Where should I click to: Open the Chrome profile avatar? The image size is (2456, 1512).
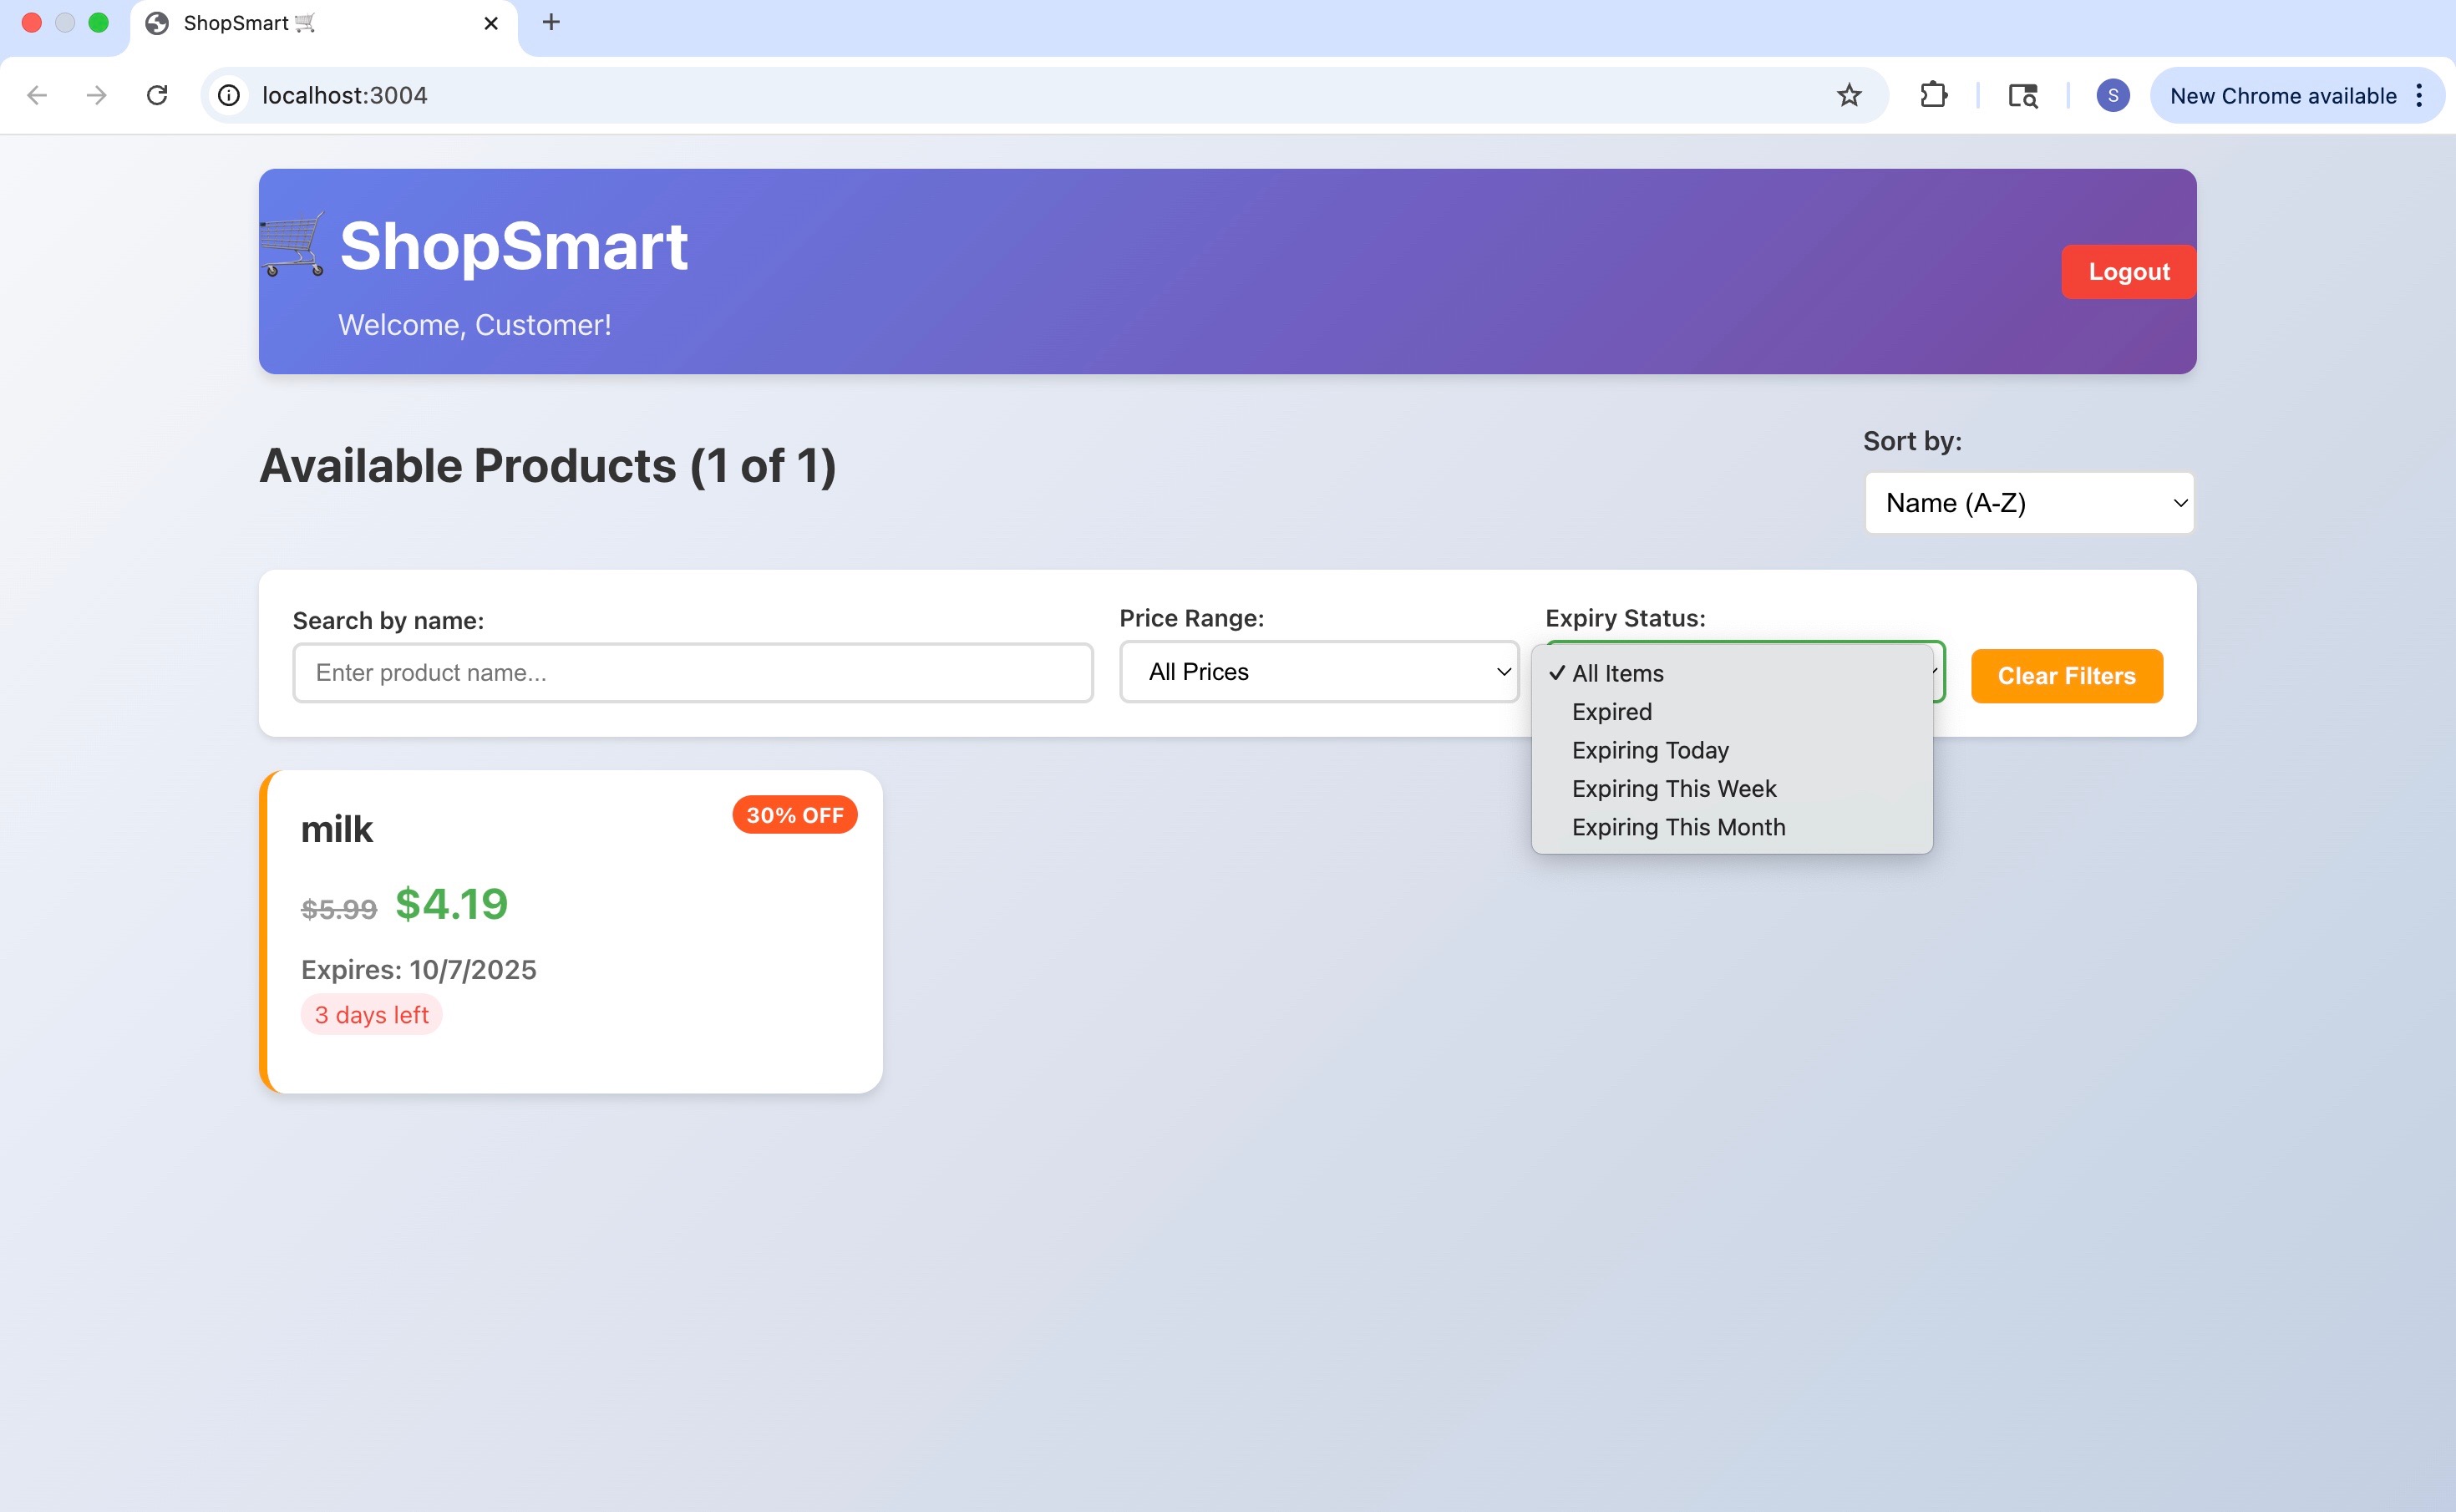2112,95
